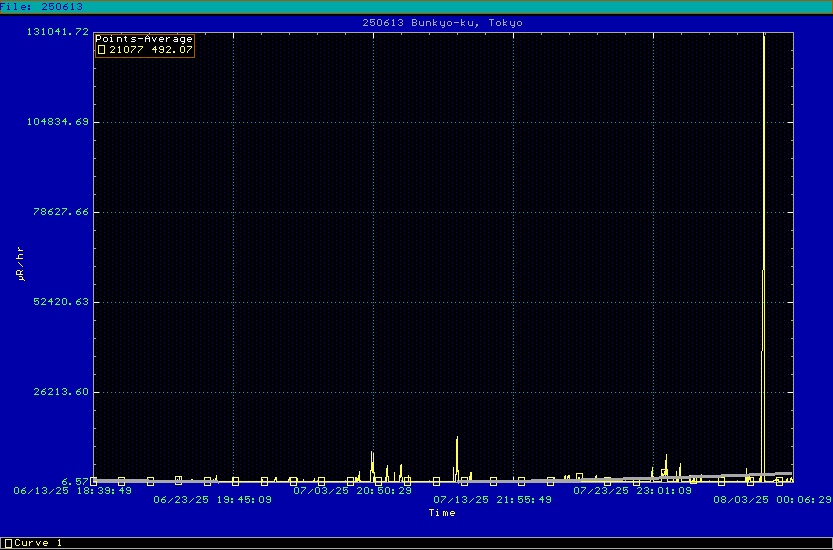
Task: Select the Points-Average legend box
Action: (x=144, y=44)
